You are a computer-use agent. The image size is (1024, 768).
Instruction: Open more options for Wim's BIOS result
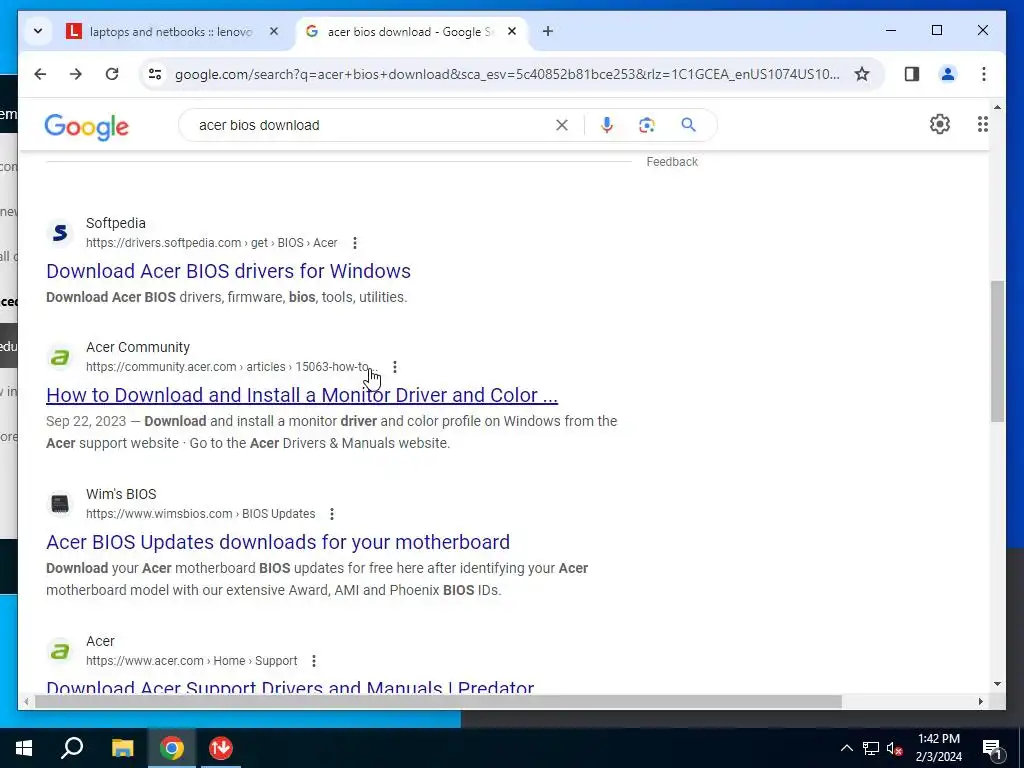pos(332,514)
